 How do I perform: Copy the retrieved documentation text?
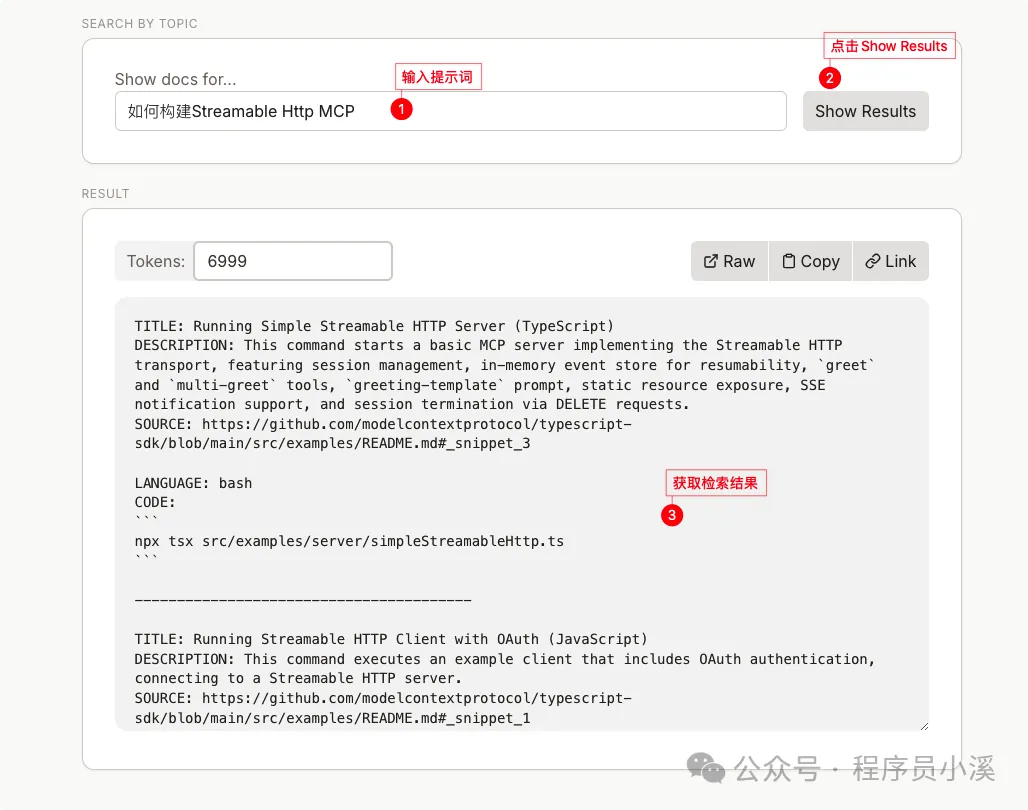coord(810,261)
